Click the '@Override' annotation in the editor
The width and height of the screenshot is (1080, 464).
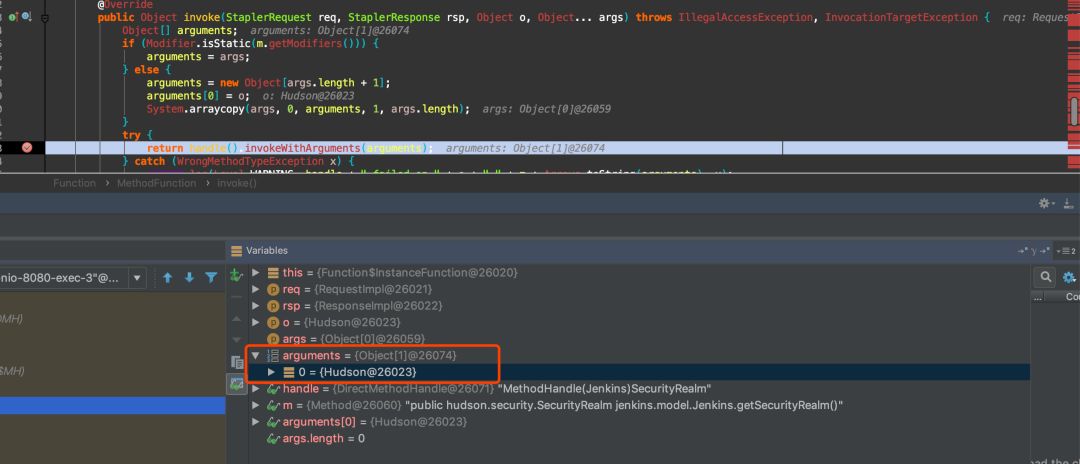125,4
